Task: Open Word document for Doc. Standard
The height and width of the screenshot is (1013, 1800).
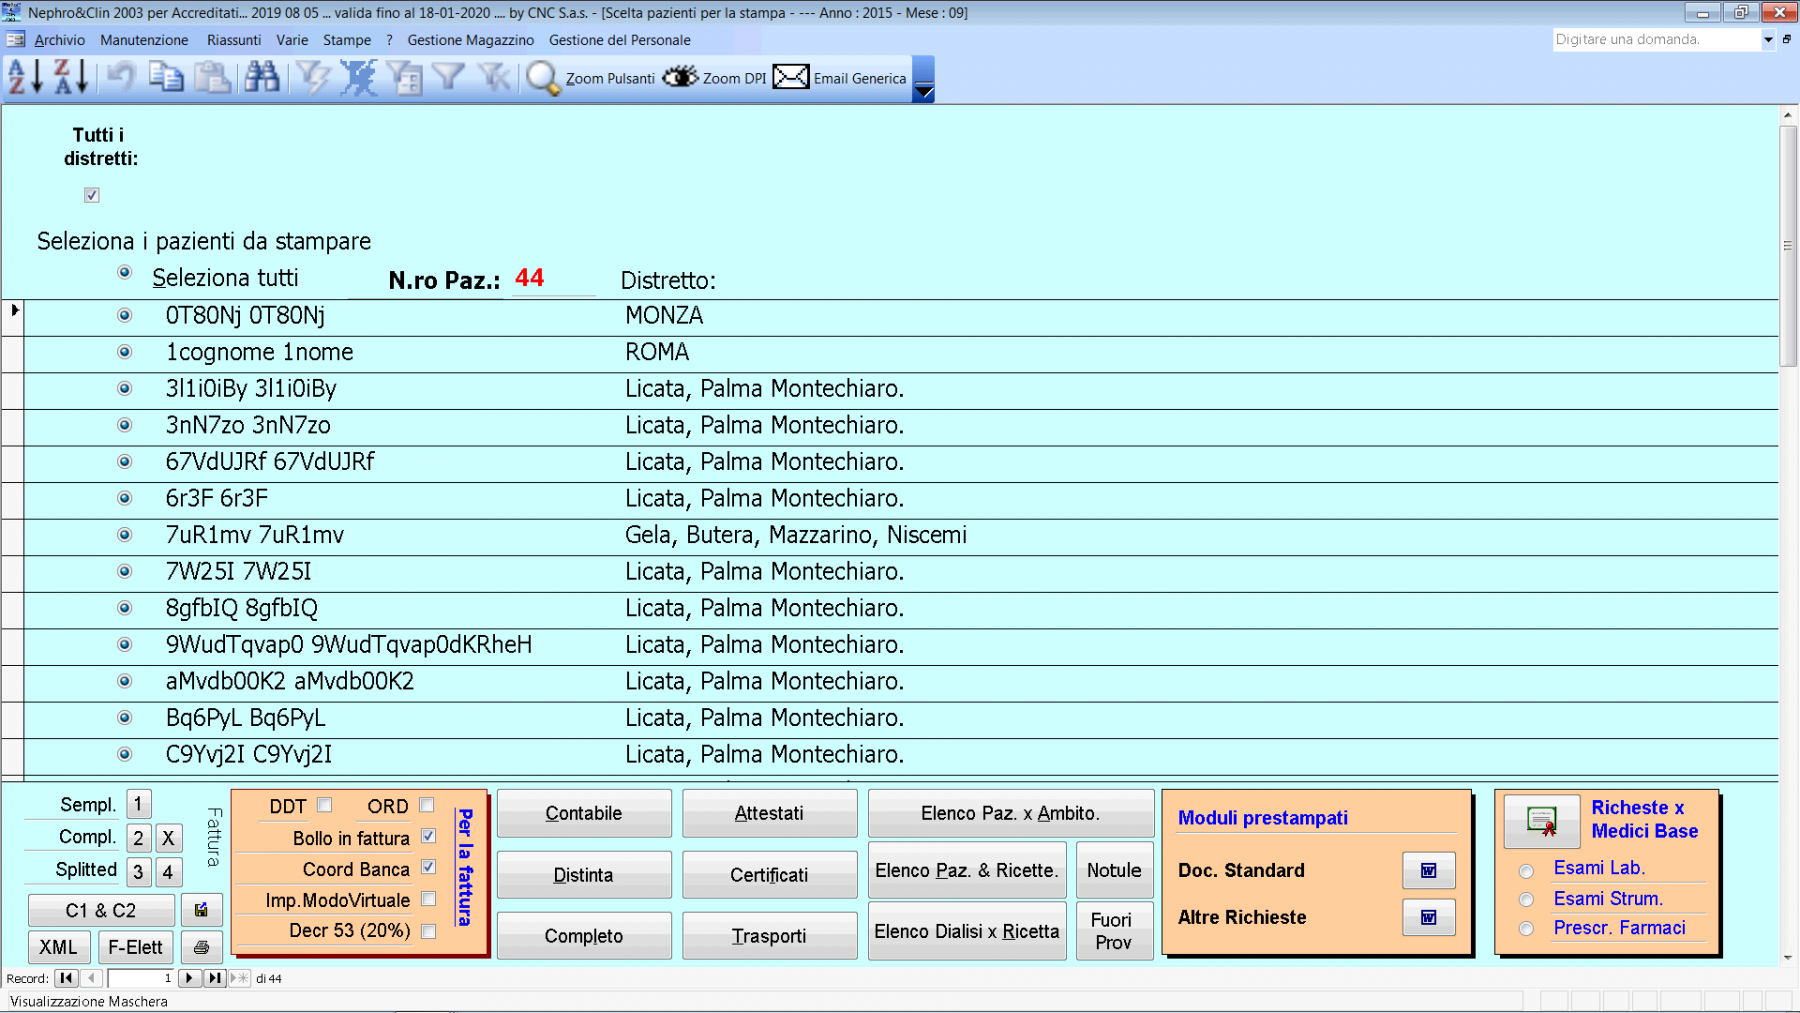Action: pyautogui.click(x=1428, y=871)
